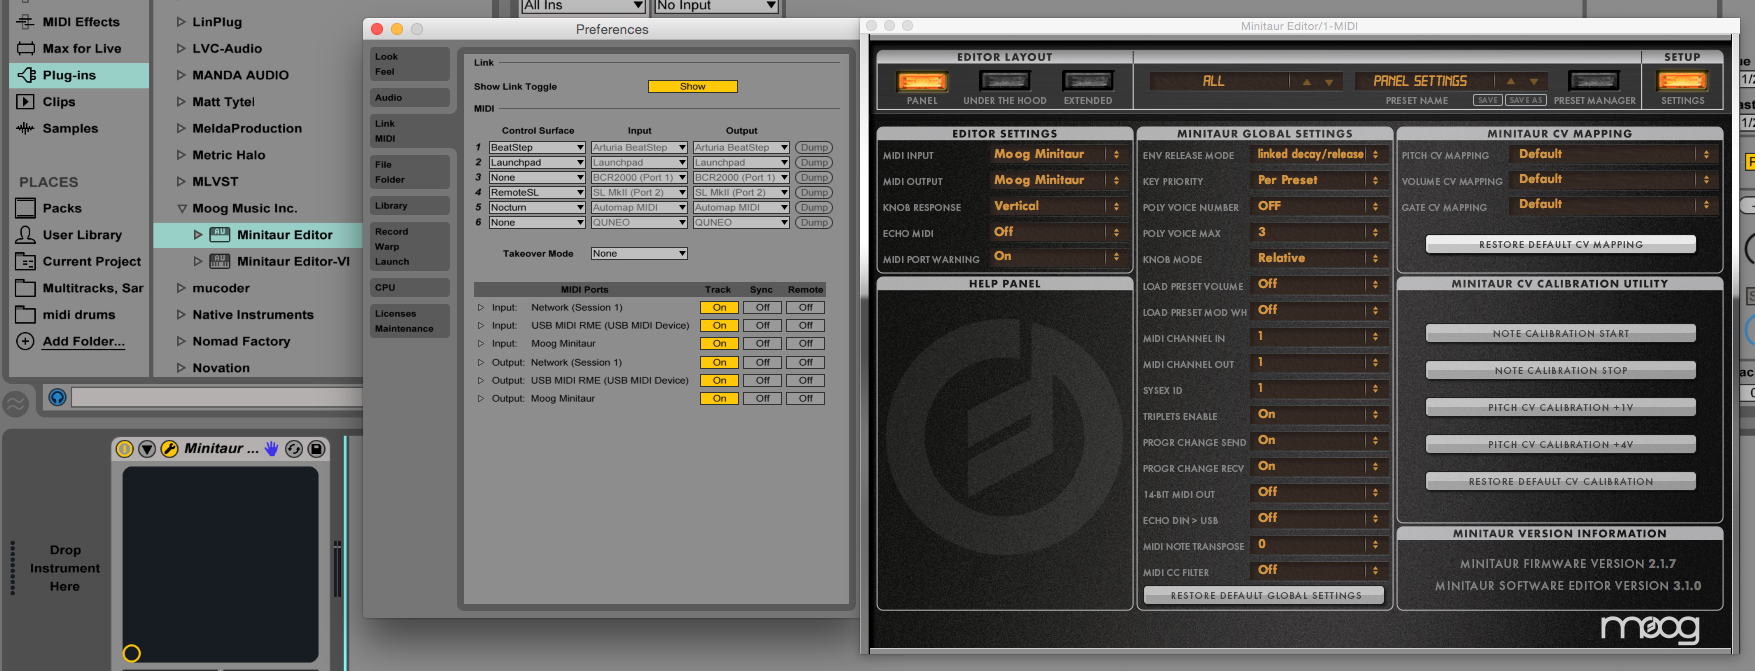Open Licenses Maintenance preferences tab
This screenshot has height=671, width=1755.
click(x=410, y=321)
